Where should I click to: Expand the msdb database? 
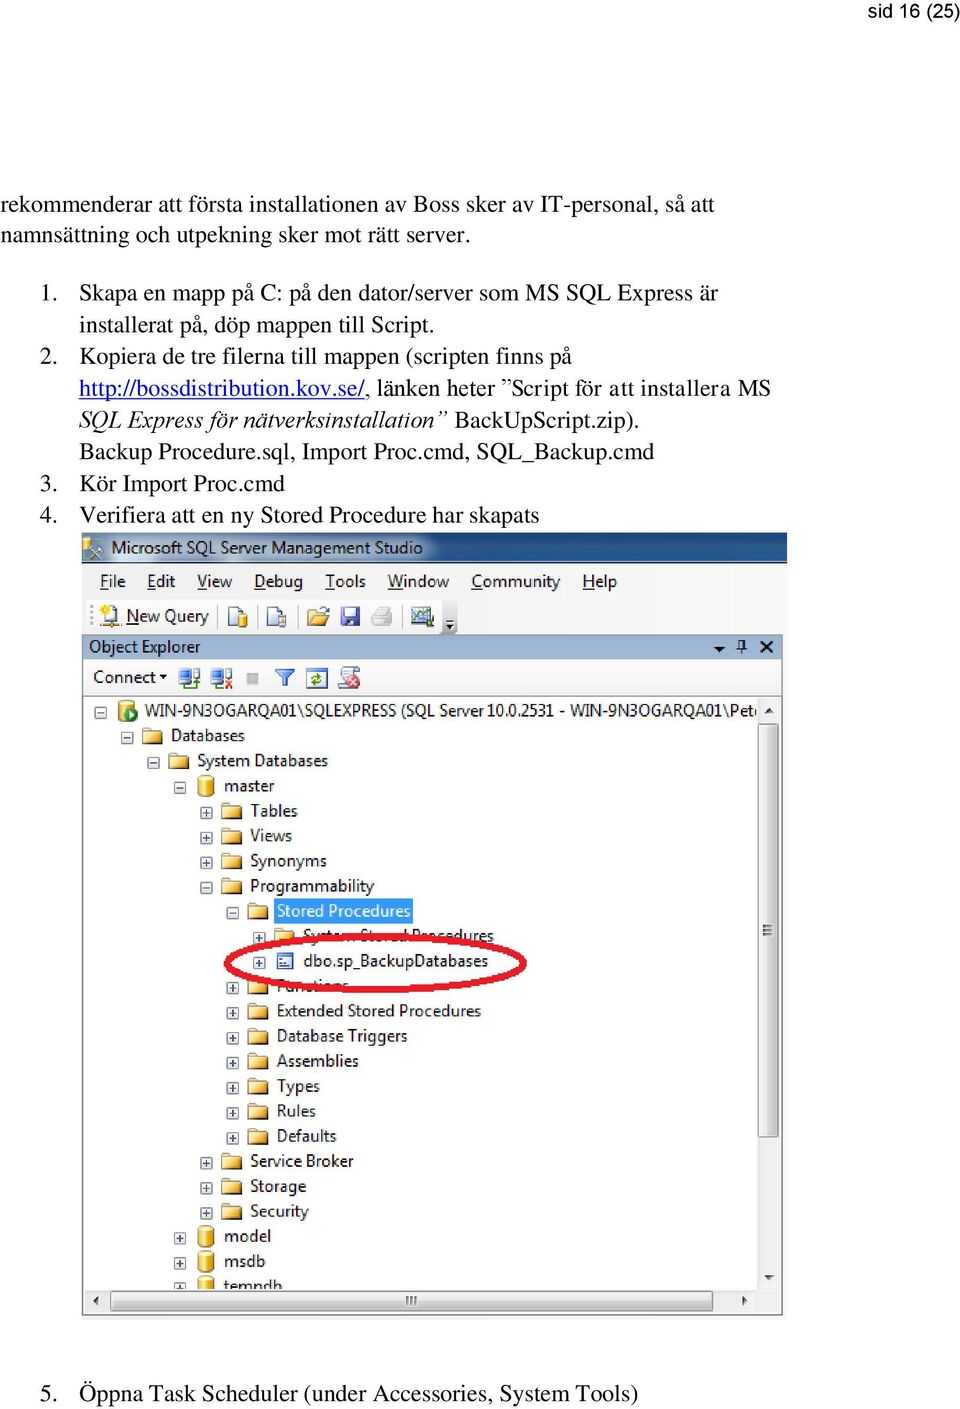coord(180,1262)
